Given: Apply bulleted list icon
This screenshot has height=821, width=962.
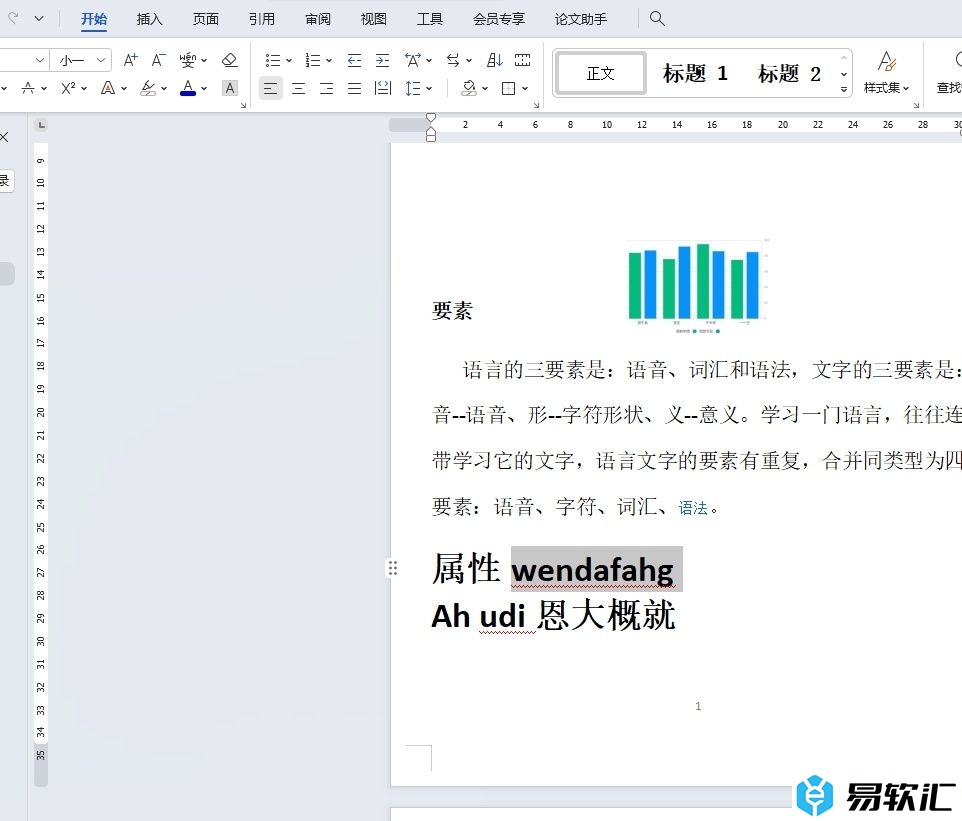Looking at the screenshot, I should pyautogui.click(x=272, y=60).
